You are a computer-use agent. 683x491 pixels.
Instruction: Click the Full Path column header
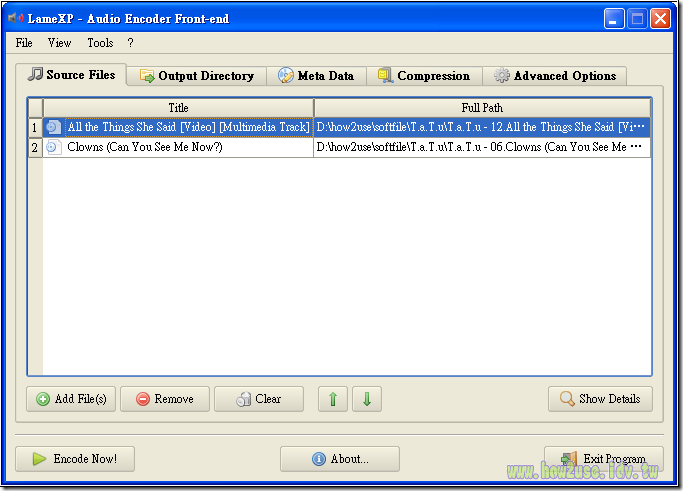tap(482, 107)
